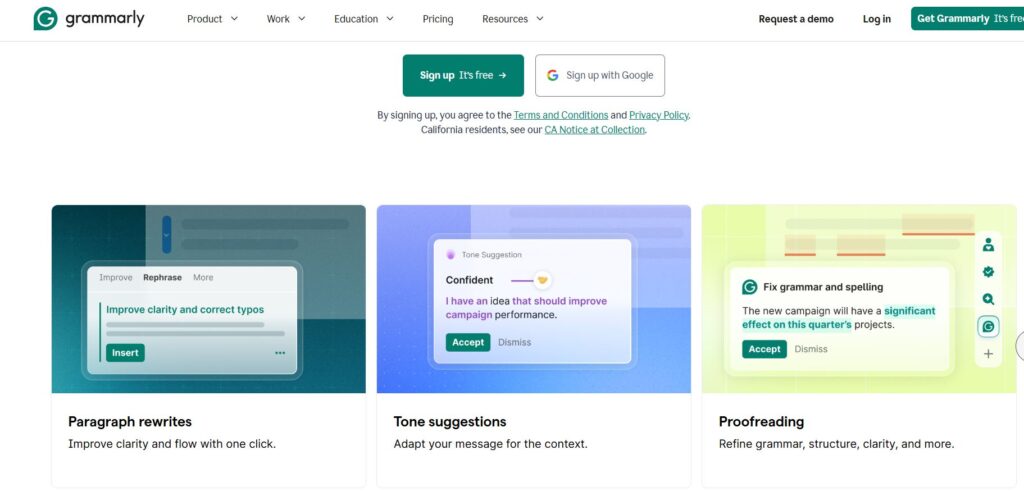The height and width of the screenshot is (491, 1024).
Task: Click the Proofreading illustration
Action: [859, 299]
